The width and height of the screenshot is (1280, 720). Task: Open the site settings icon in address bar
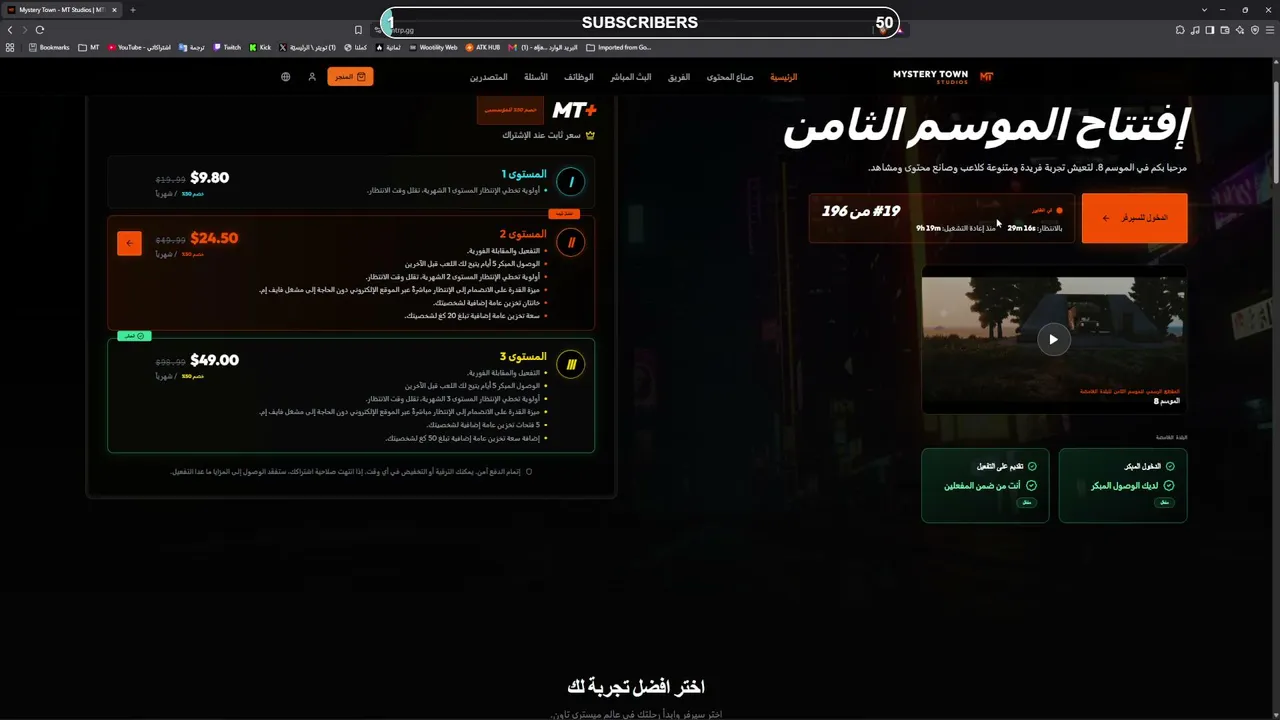pyautogui.click(x=377, y=30)
